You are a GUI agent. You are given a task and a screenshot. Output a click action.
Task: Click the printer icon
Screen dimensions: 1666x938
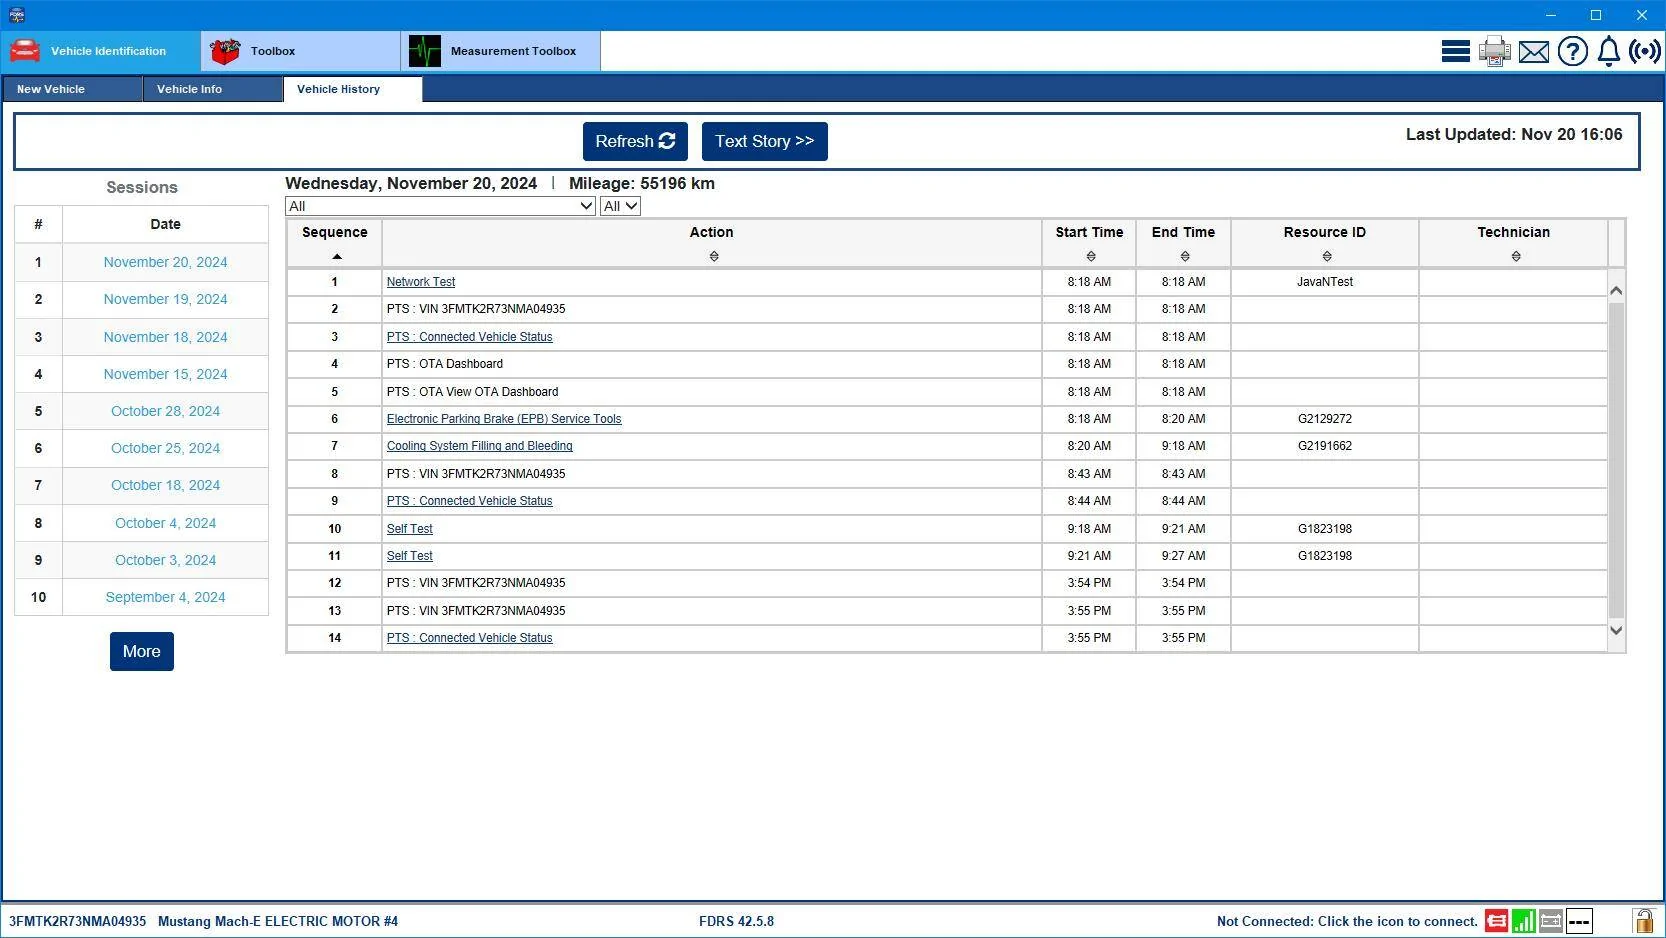(1495, 51)
